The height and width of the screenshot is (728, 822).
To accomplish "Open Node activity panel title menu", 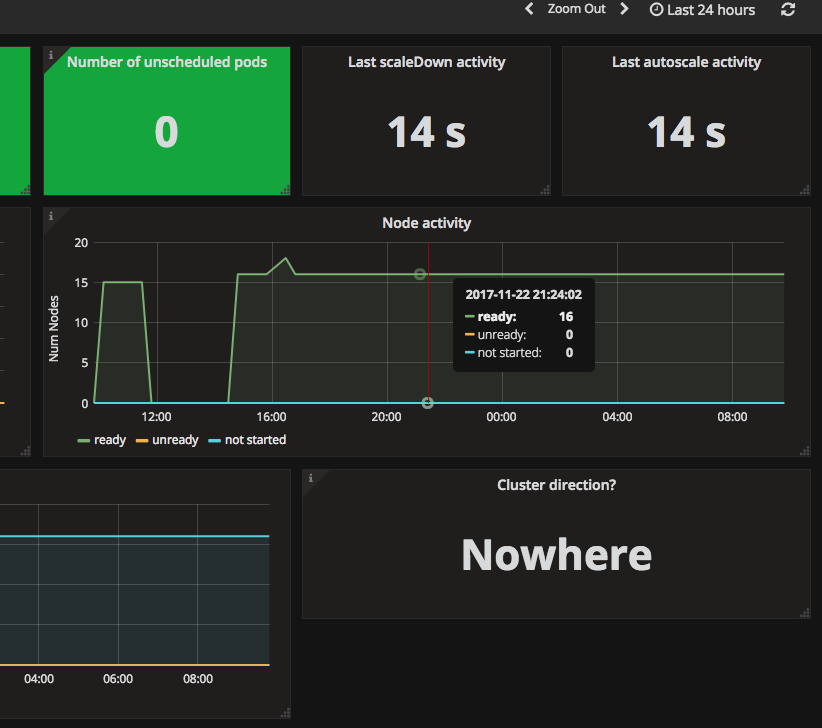I will [426, 223].
